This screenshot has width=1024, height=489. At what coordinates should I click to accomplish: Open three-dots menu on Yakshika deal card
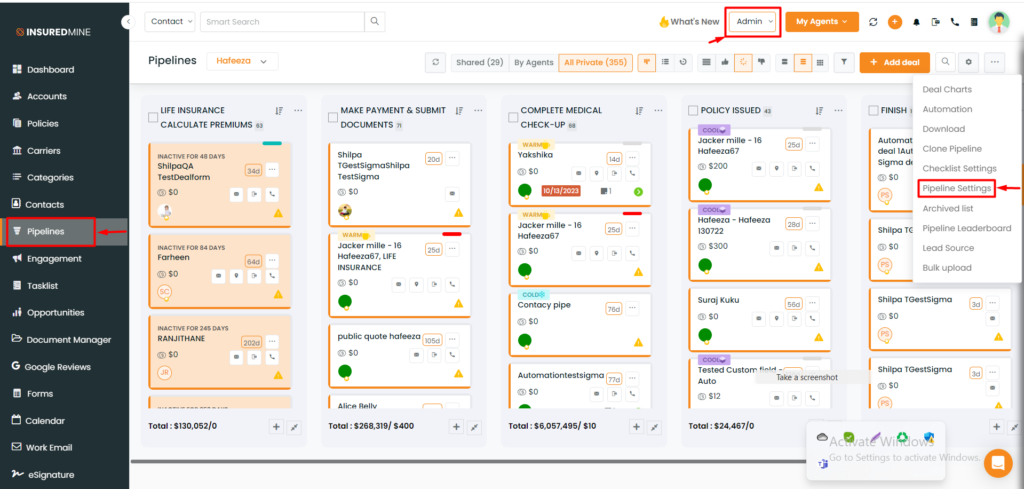[632, 159]
